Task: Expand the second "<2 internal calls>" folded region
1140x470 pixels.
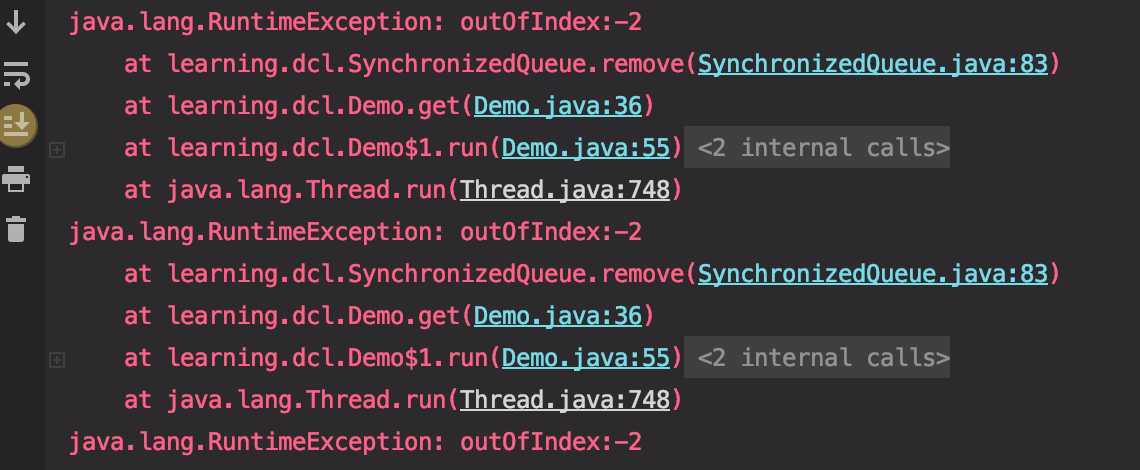Action: click(x=817, y=357)
